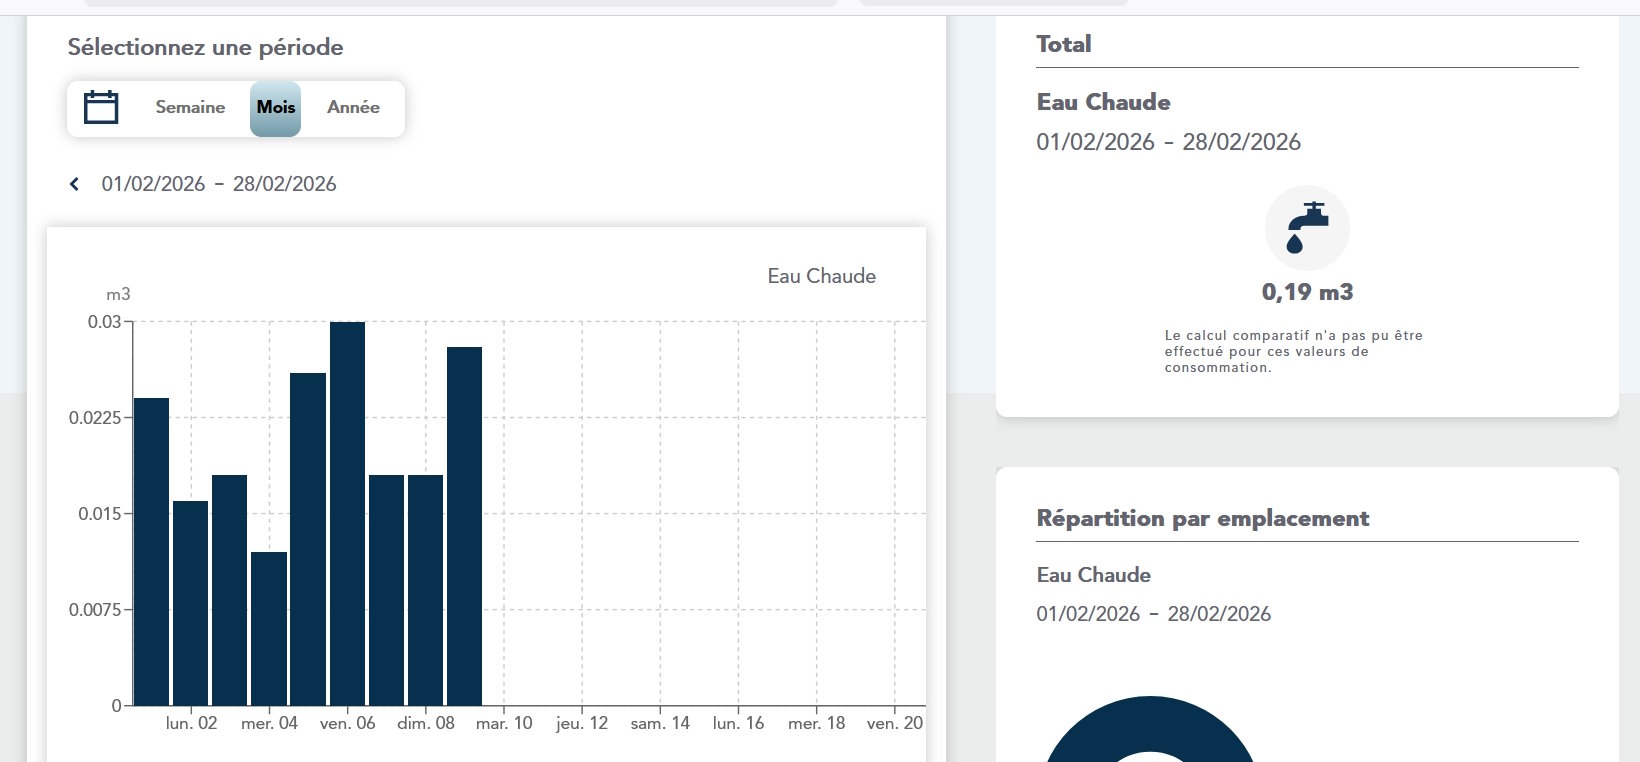Click the water faucet icon

1307,228
